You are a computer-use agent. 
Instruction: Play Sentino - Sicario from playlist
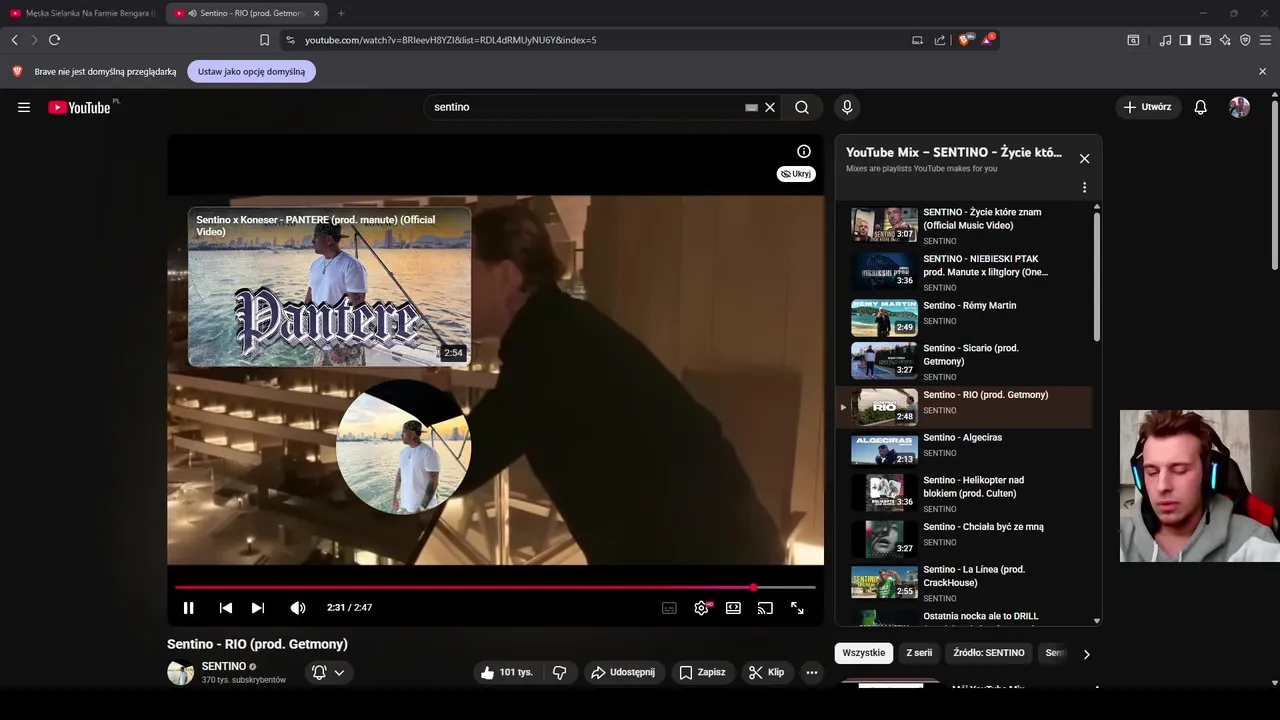tap(964, 361)
